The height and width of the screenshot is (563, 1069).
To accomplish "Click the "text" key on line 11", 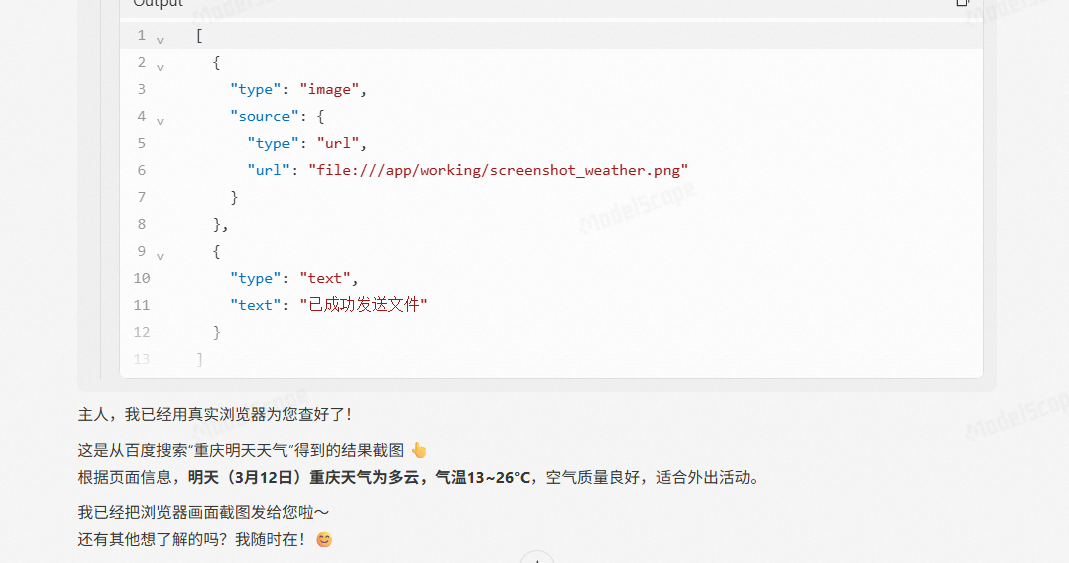I will pyautogui.click(x=254, y=305).
